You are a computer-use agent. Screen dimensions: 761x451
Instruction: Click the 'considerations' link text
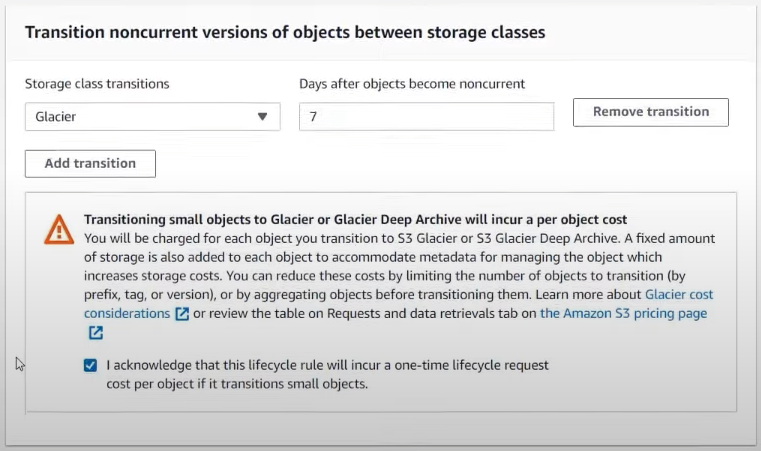coord(127,314)
